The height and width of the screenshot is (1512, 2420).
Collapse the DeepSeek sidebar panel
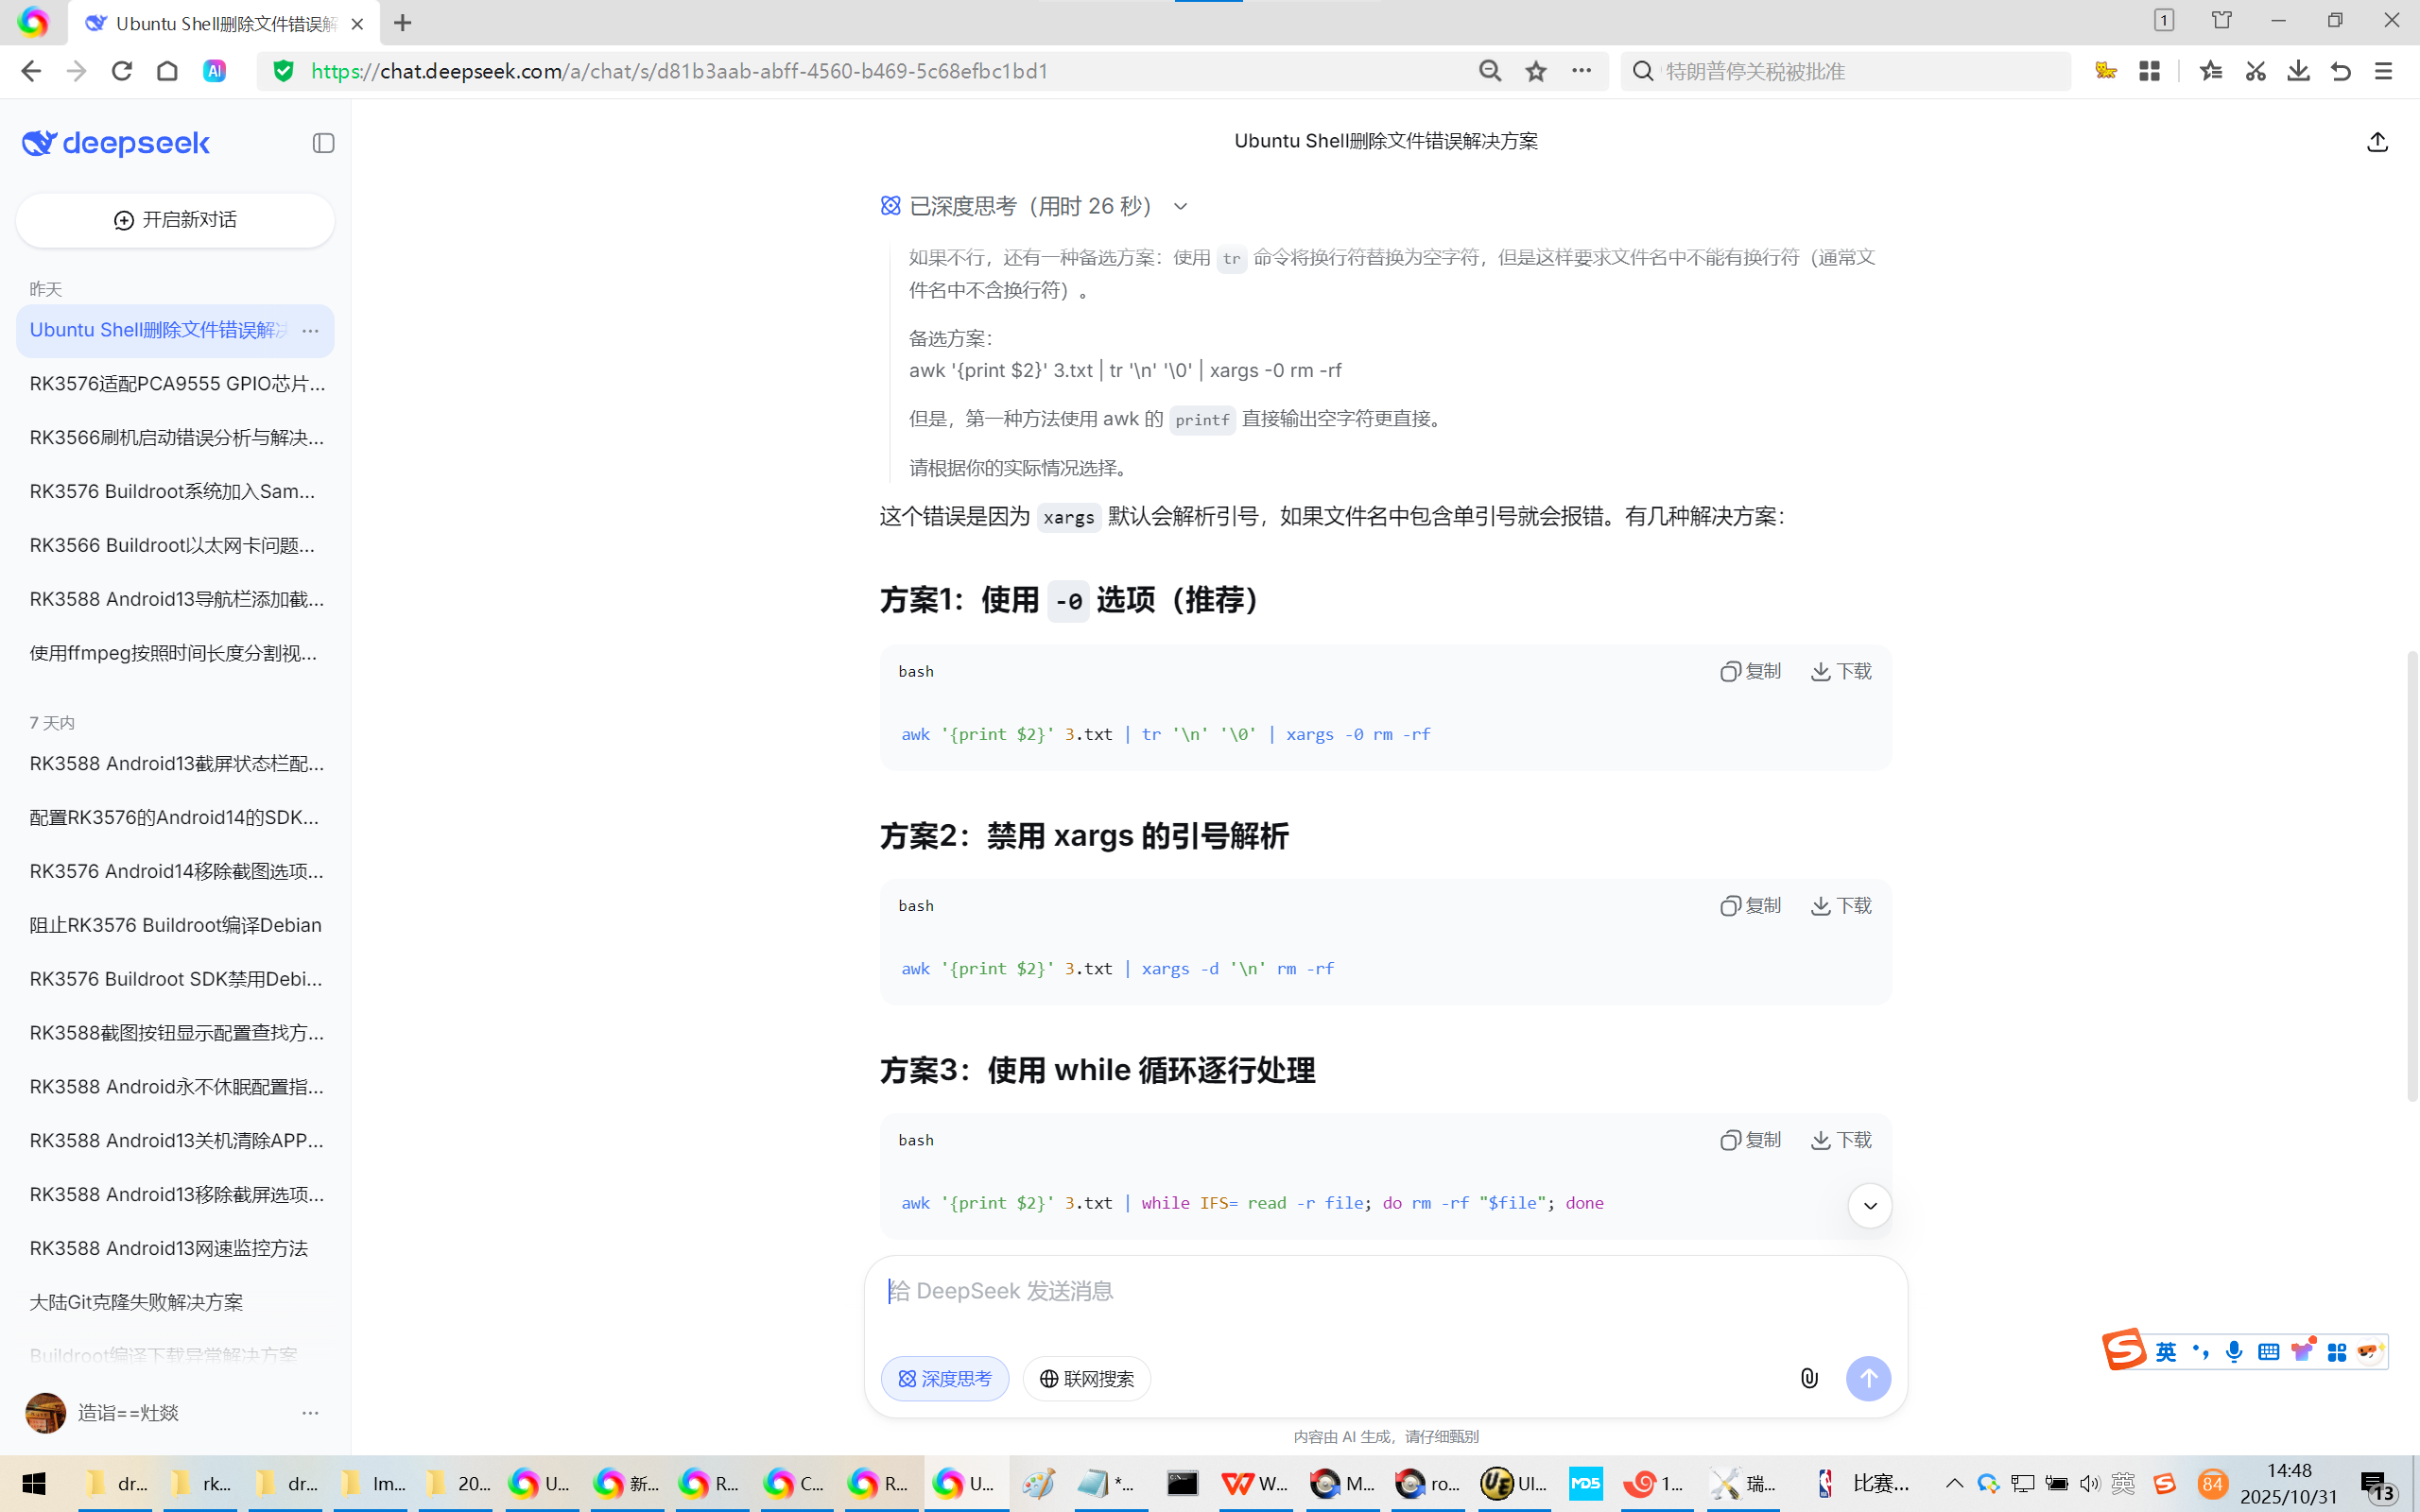point(323,143)
